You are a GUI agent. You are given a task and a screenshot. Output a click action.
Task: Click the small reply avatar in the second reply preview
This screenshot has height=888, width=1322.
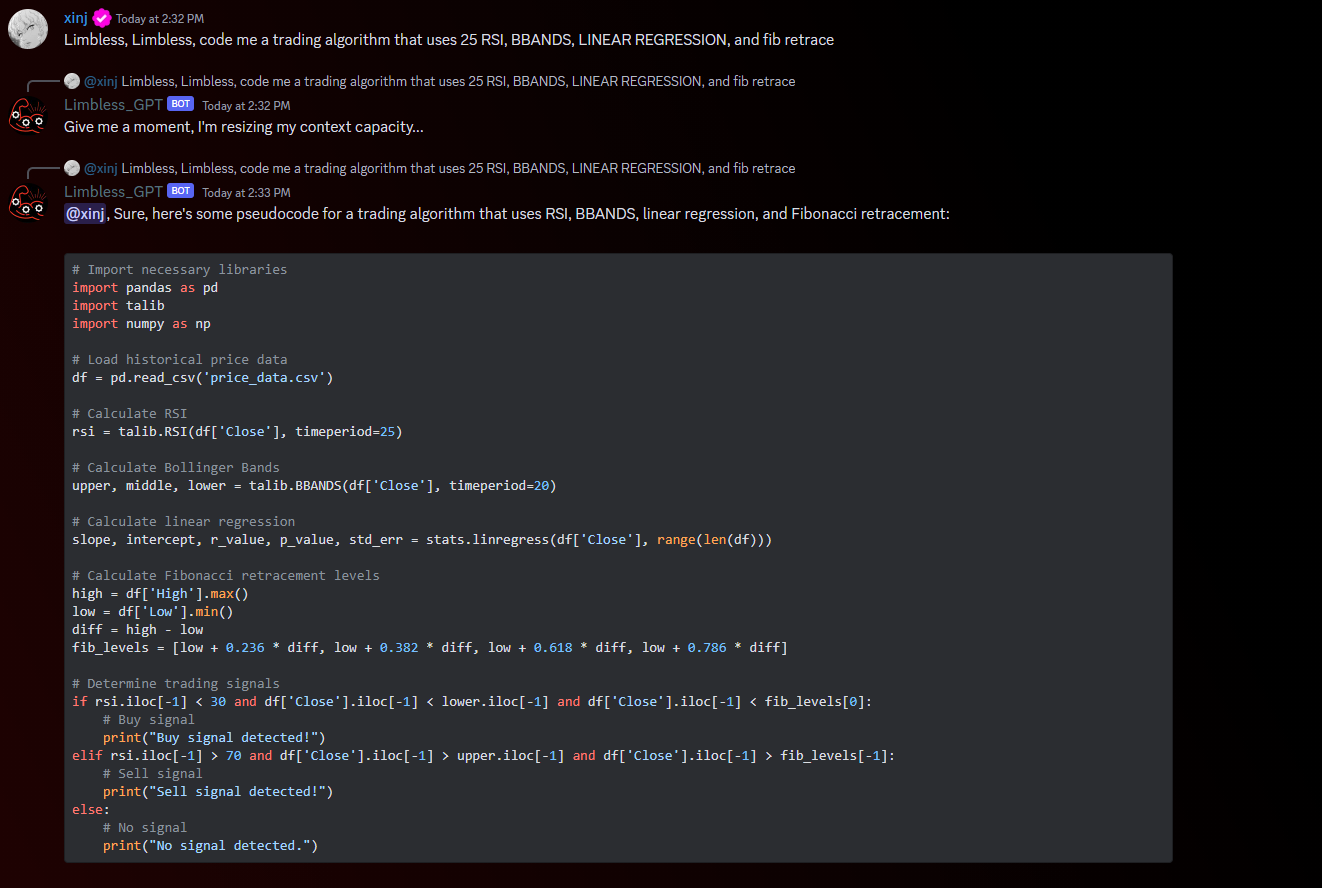coord(71,168)
